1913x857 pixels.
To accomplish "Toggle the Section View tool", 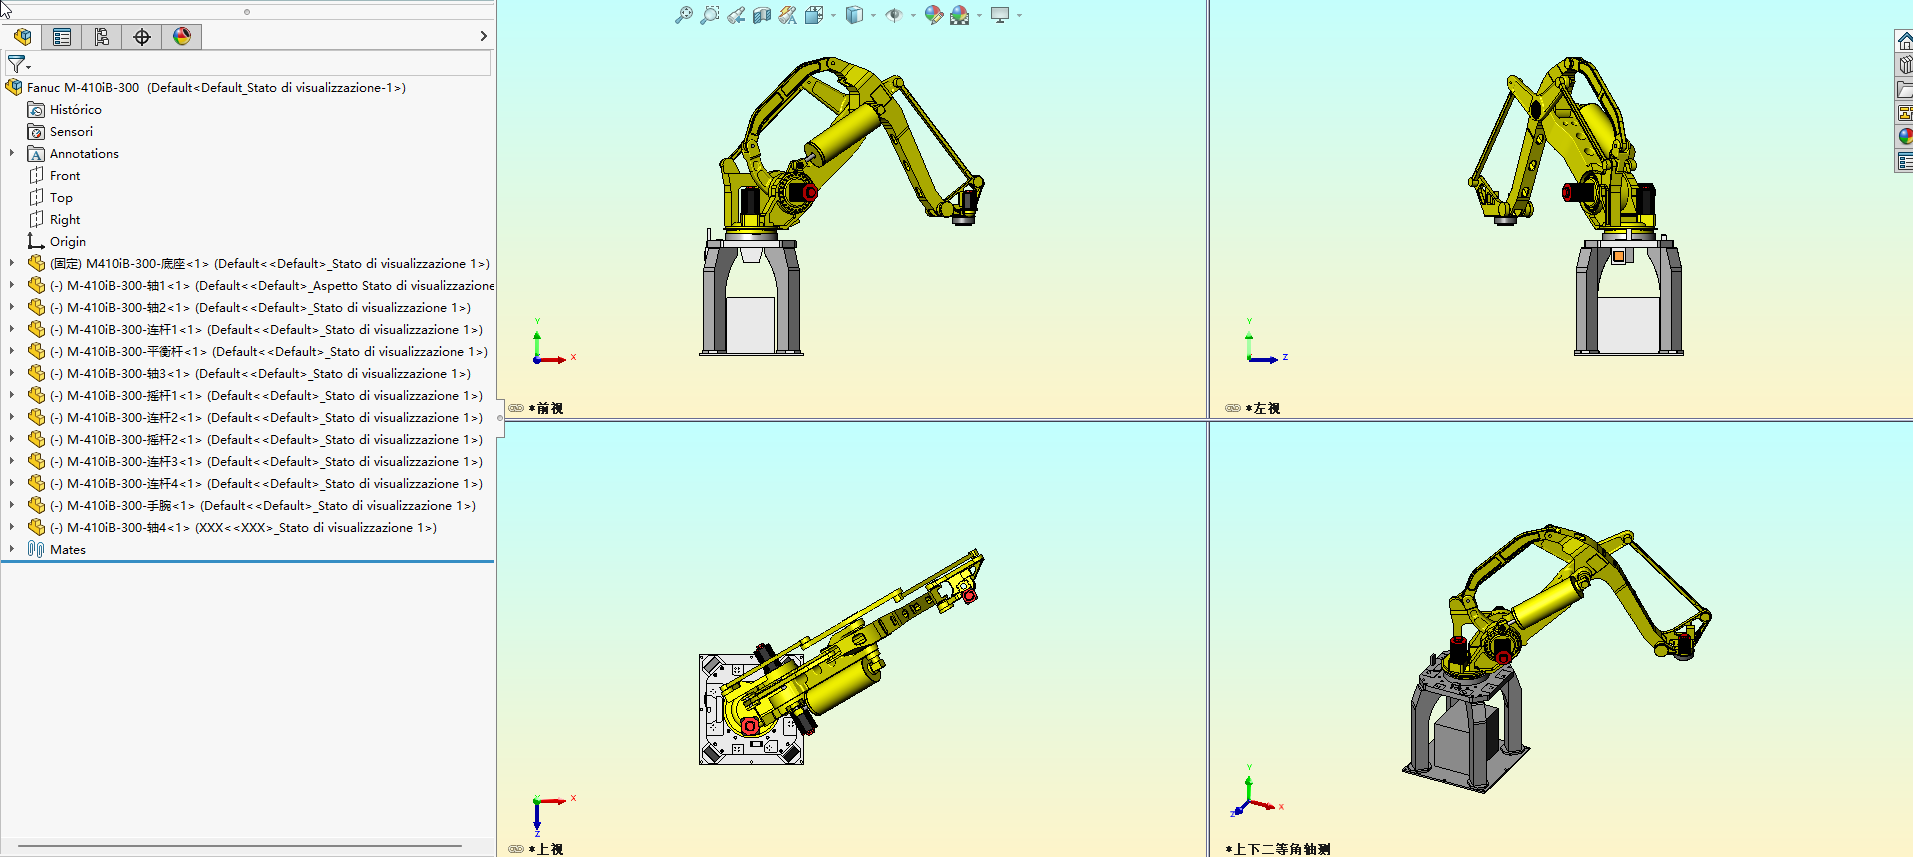I will (x=762, y=15).
